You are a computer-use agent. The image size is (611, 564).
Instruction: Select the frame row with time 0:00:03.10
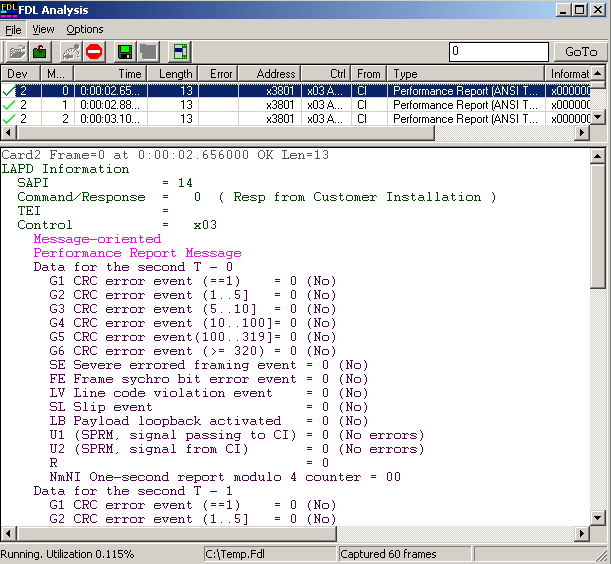(295, 118)
